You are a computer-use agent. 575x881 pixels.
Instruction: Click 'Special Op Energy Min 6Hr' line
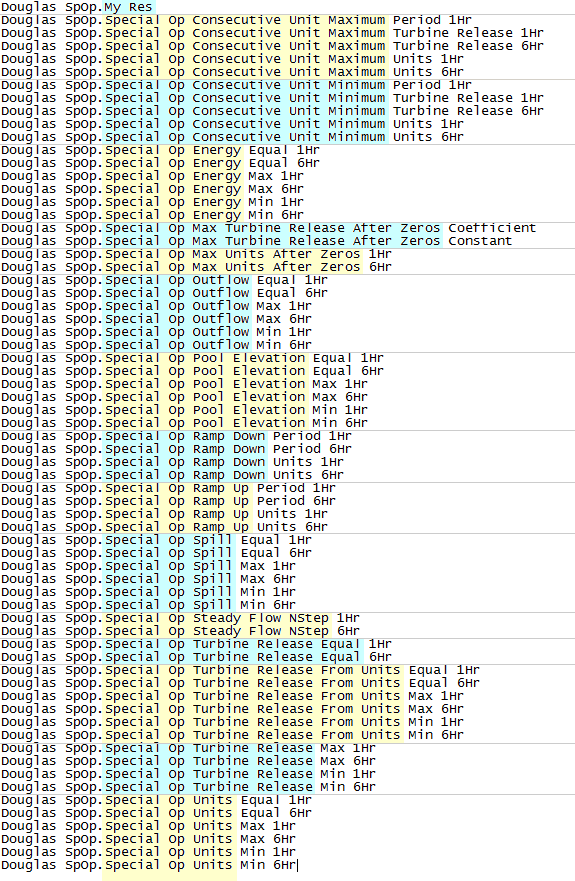click(152, 215)
